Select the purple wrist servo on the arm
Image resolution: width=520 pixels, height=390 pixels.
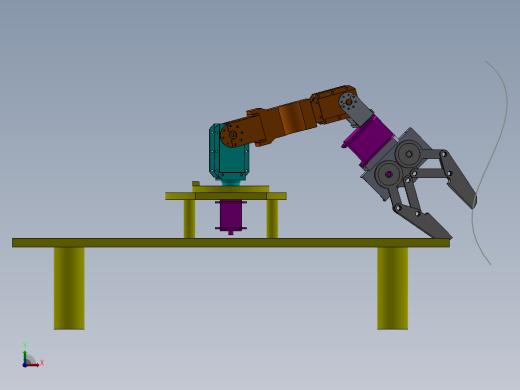click(x=370, y=140)
